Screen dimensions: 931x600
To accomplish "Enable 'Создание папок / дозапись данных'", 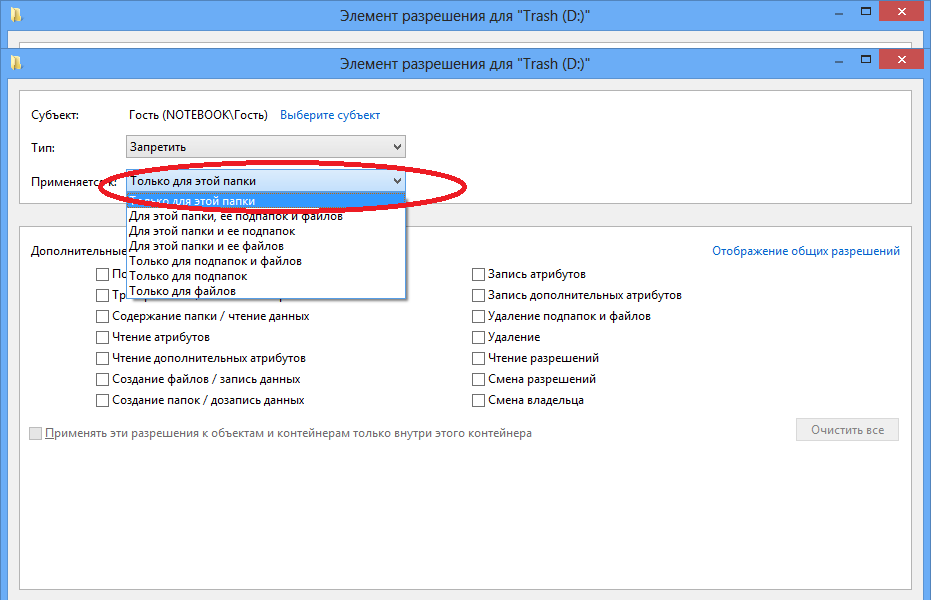I will pyautogui.click(x=102, y=400).
